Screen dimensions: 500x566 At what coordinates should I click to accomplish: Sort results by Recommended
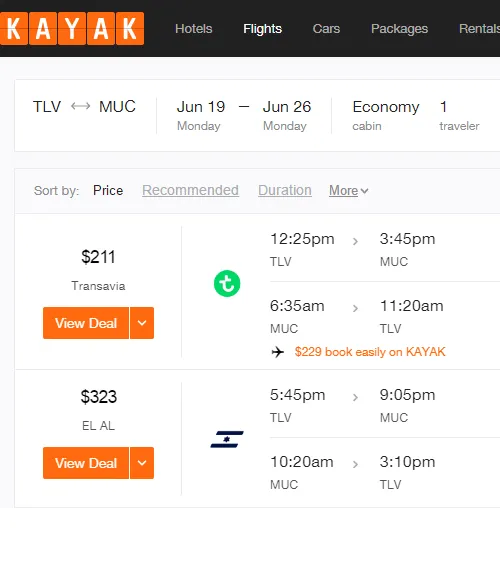click(x=190, y=190)
